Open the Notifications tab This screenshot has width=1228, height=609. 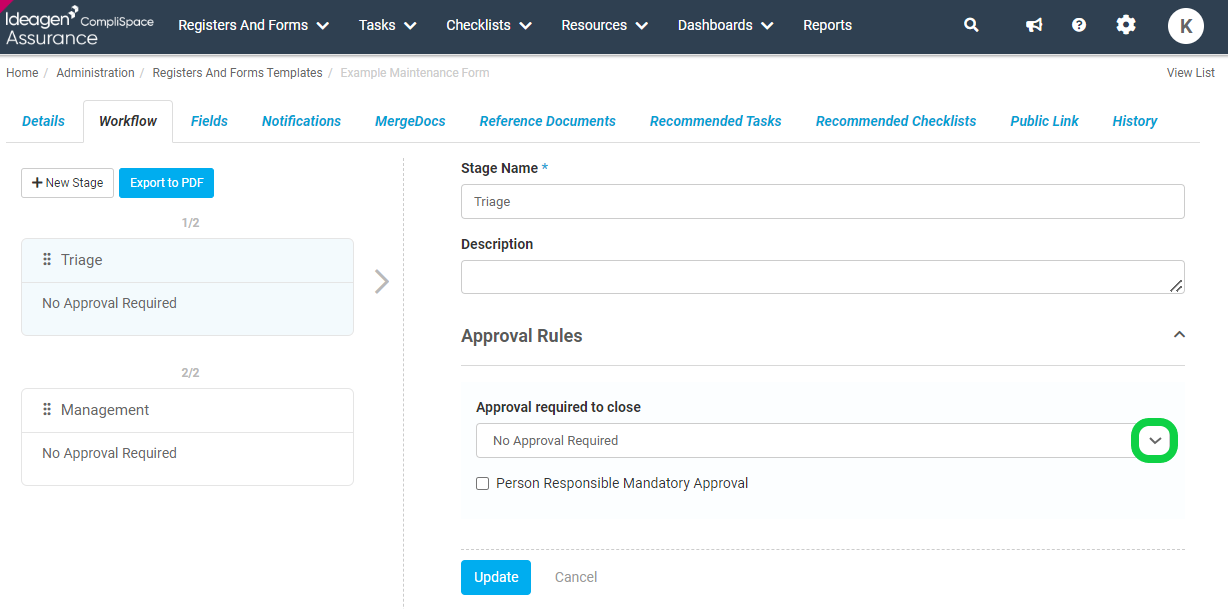click(x=301, y=121)
